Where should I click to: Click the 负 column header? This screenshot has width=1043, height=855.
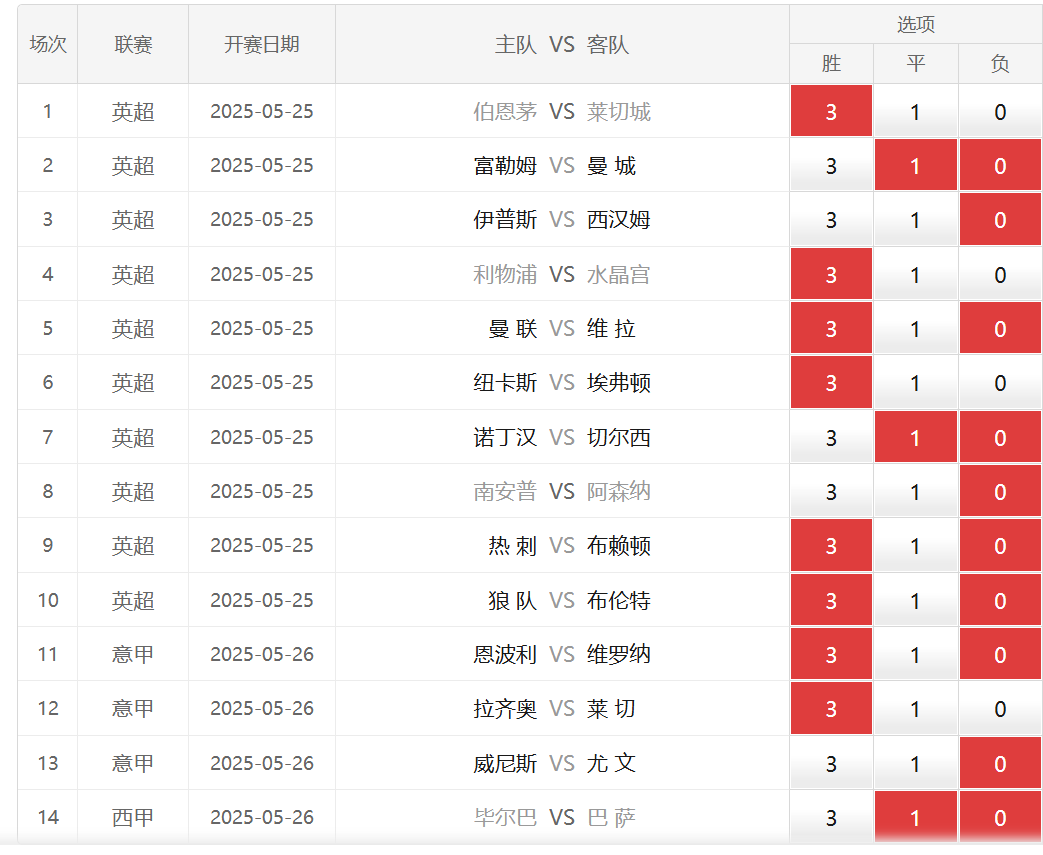[1000, 64]
